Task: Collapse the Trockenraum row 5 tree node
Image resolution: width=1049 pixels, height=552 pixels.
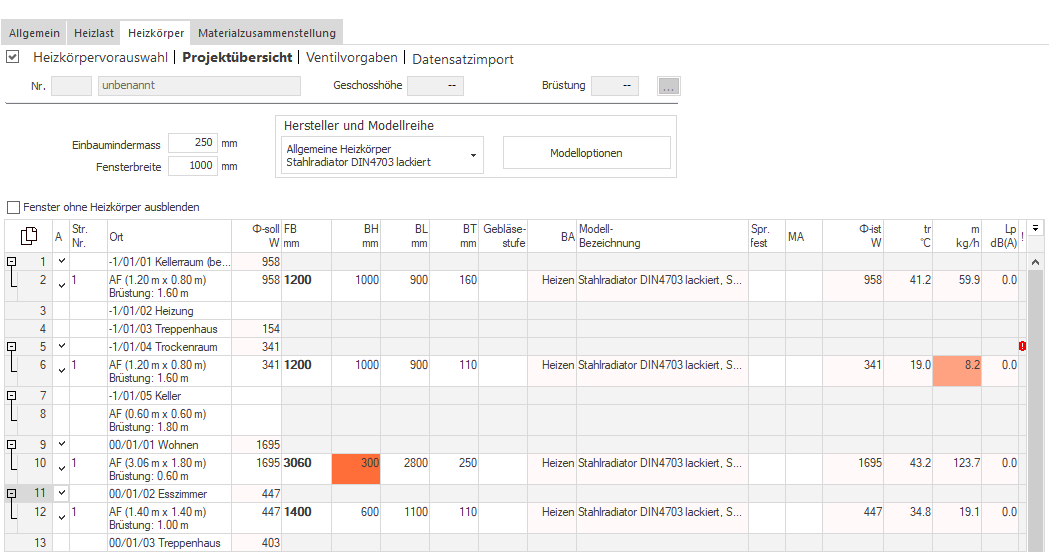Action: 11,347
